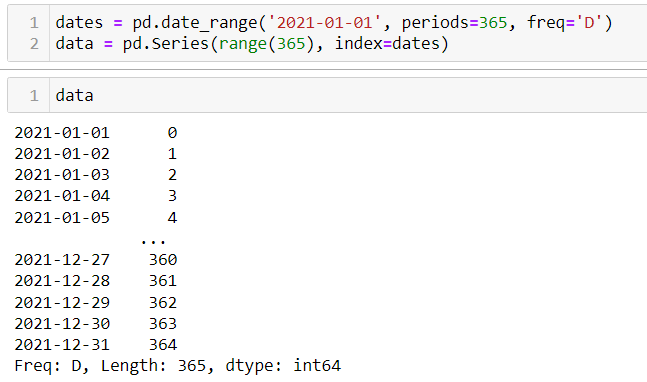
Task: Click the value 360 in the output
Action: point(163,260)
